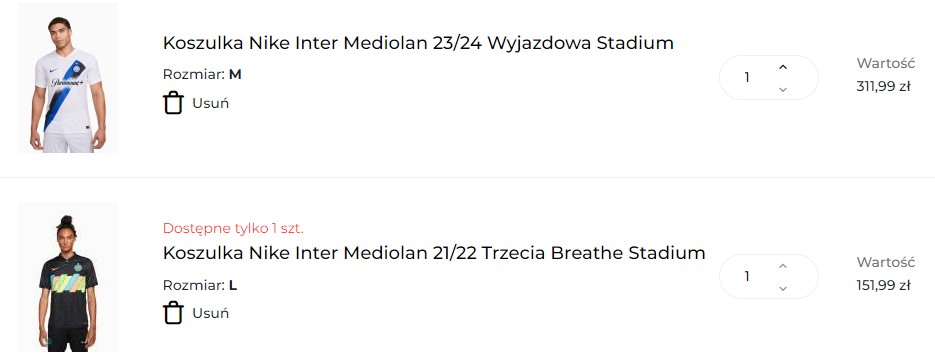Image resolution: width=935 pixels, height=364 pixels.
Task: Open Koszulka Nike Inter Mediolan 23/24 Wyjazdowa Stadium
Action: point(418,43)
